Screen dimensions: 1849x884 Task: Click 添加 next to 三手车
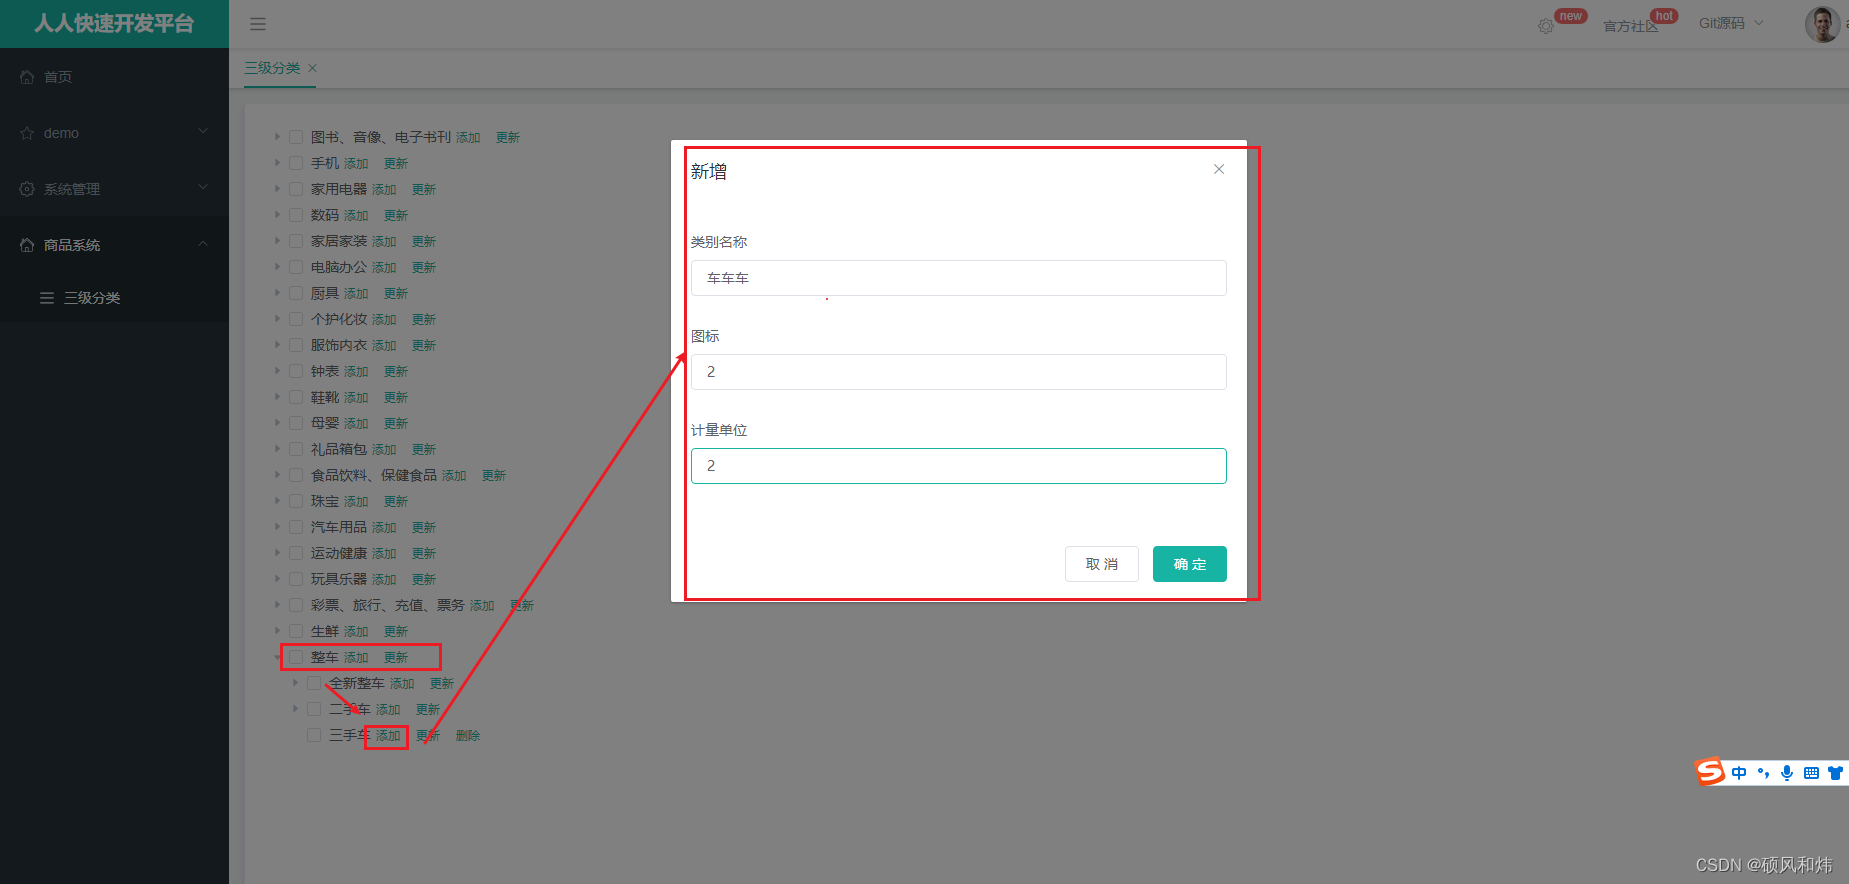(x=388, y=735)
